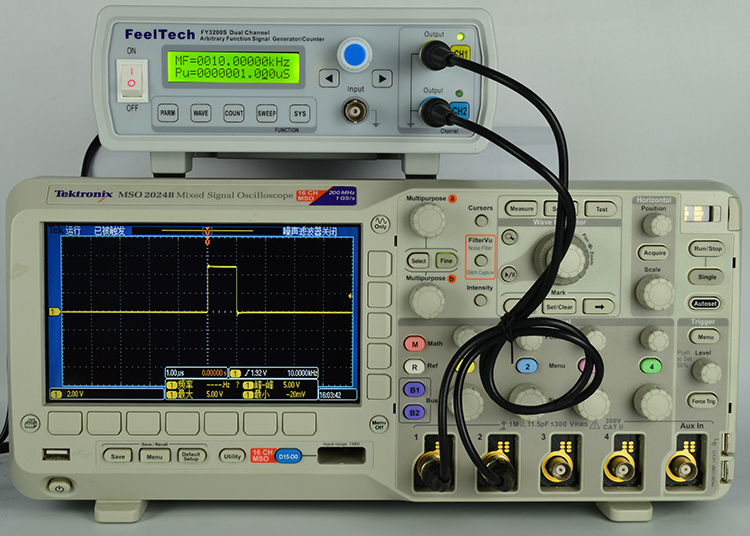Toggle the red M Math button
750x536 pixels.
click(x=414, y=344)
